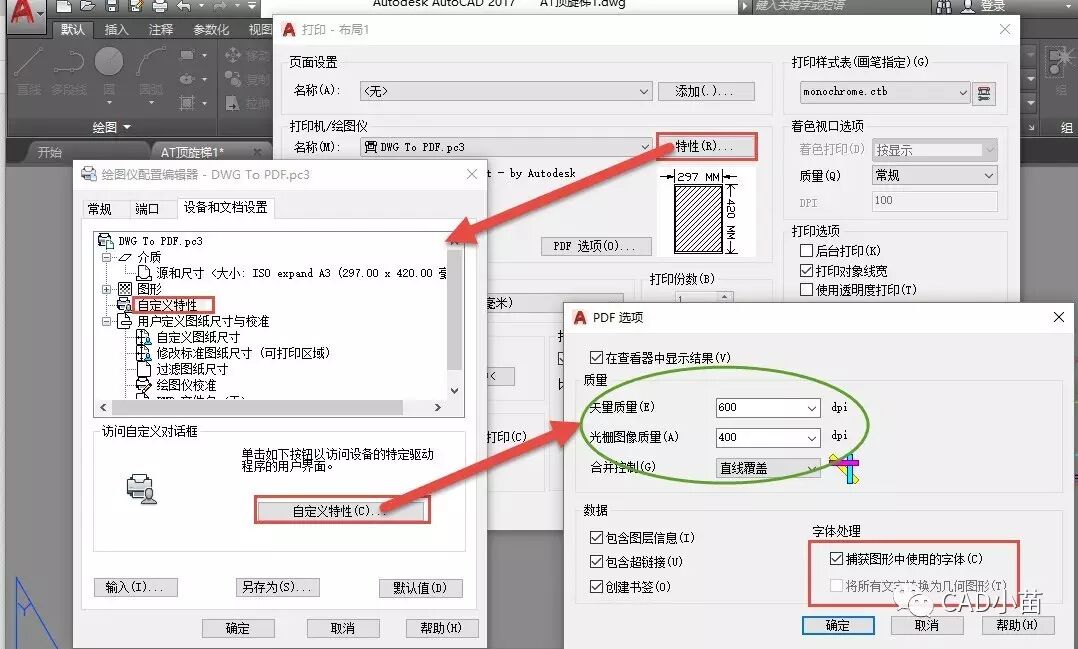The width and height of the screenshot is (1078, 649).
Task: Switch to the Ports (端口) tab in plotter editor
Action: coord(147,209)
